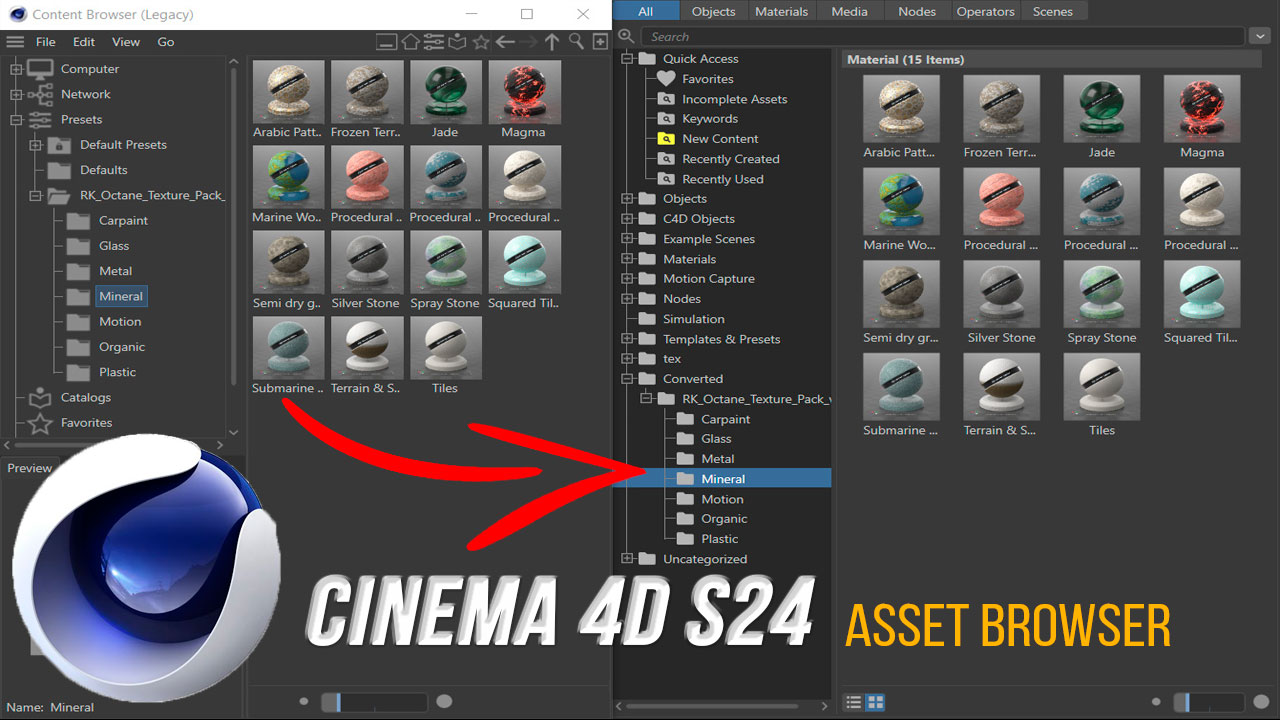Expand the Default Presets node
This screenshot has height=720, width=1280.
point(35,145)
